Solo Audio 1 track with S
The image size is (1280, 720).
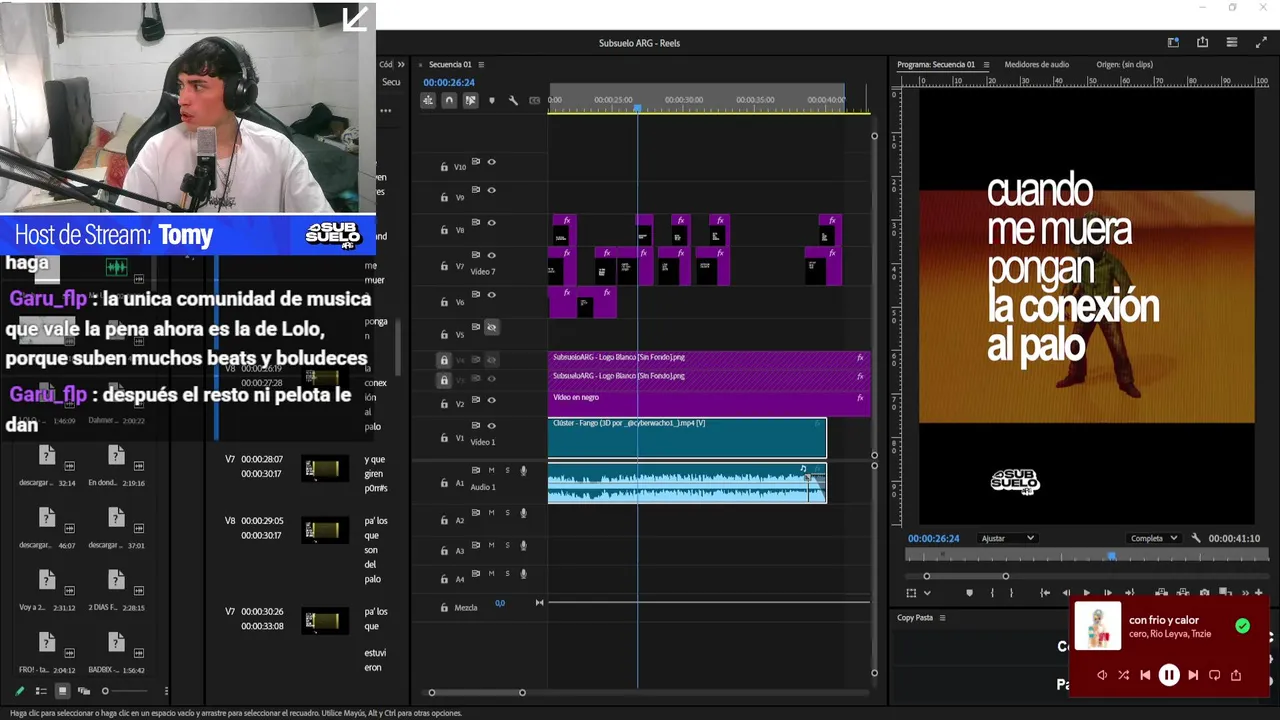[507, 470]
